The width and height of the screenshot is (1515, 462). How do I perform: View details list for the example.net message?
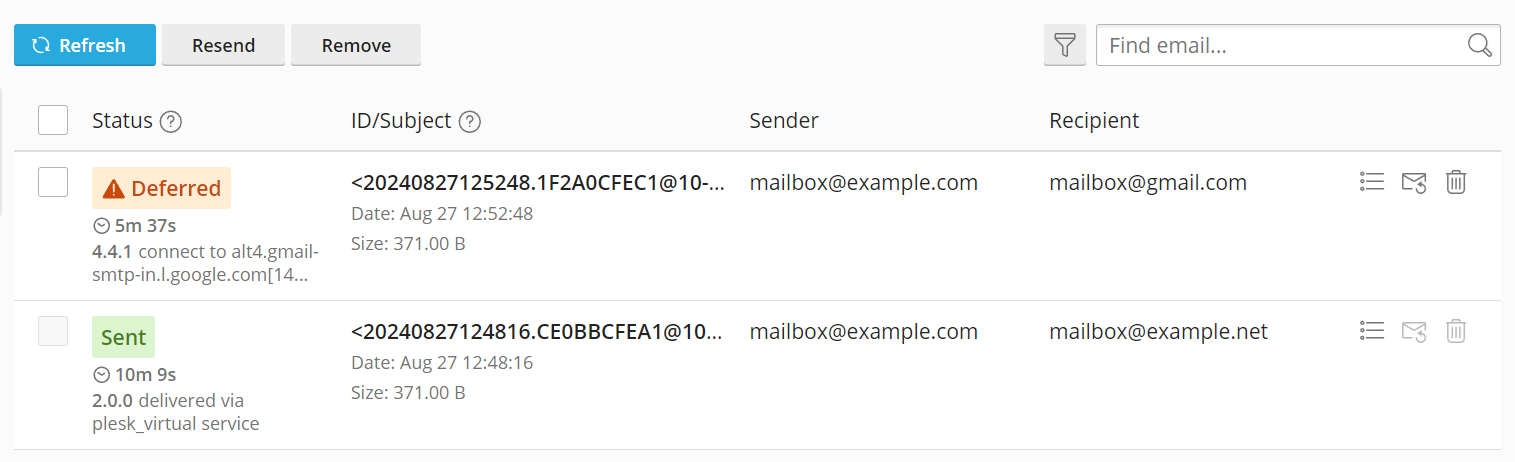pyautogui.click(x=1371, y=331)
